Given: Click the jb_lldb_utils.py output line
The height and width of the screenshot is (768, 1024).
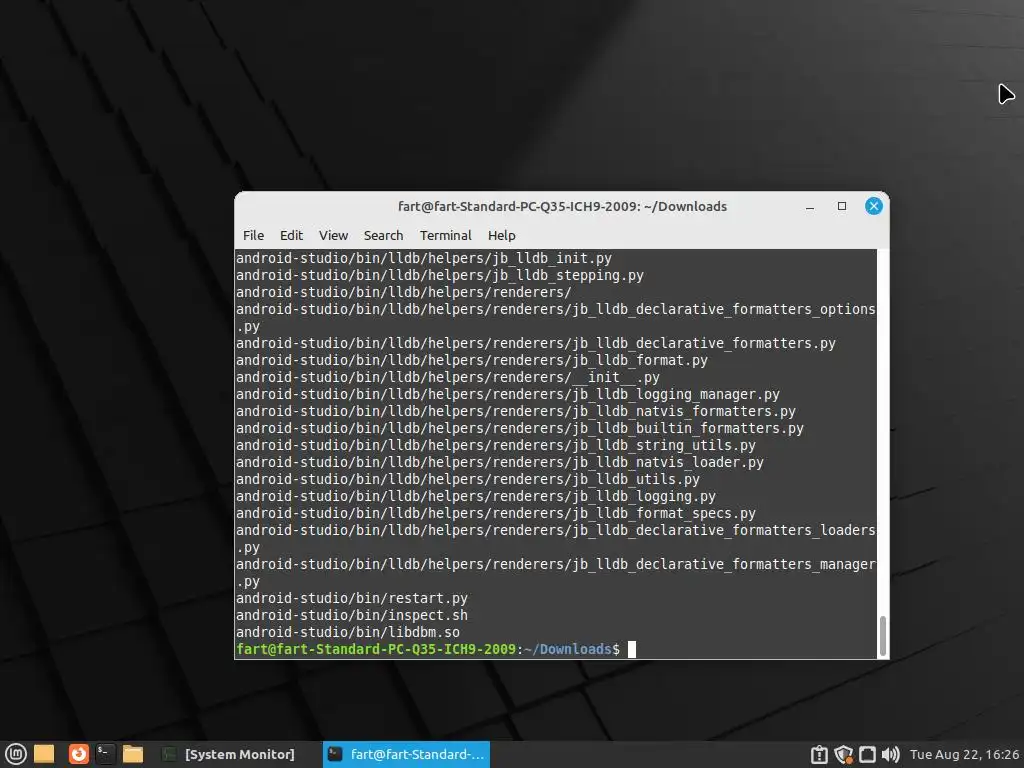Looking at the screenshot, I should (x=468, y=479).
